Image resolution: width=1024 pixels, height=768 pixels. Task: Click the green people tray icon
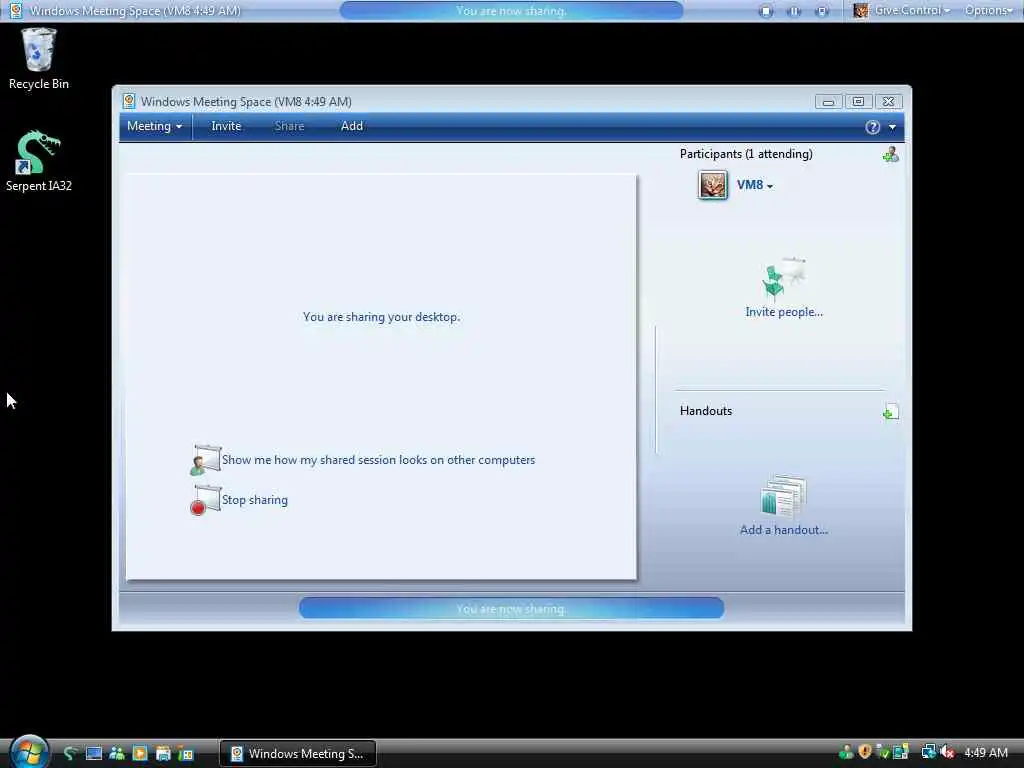coord(846,752)
